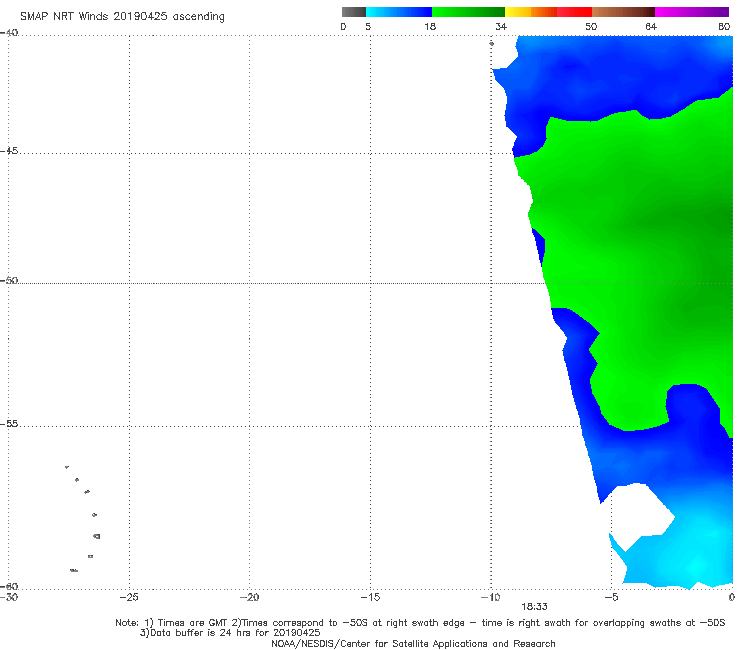
Task: Click the gray 0-5 segment of the colorbar
Action: click(x=354, y=12)
